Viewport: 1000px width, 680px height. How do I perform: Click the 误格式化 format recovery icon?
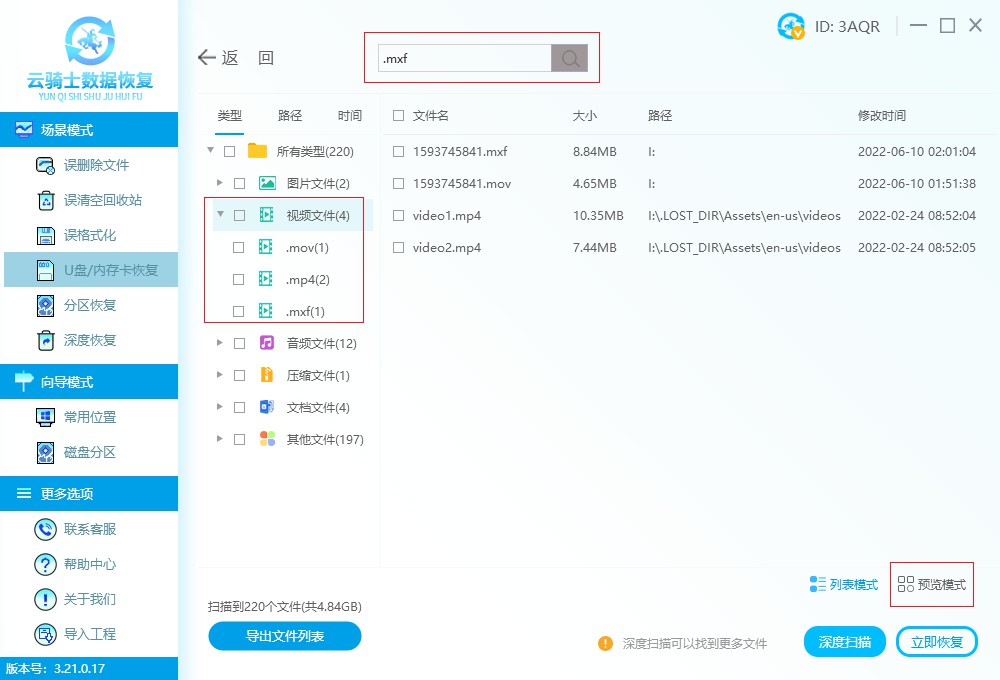tap(45, 235)
